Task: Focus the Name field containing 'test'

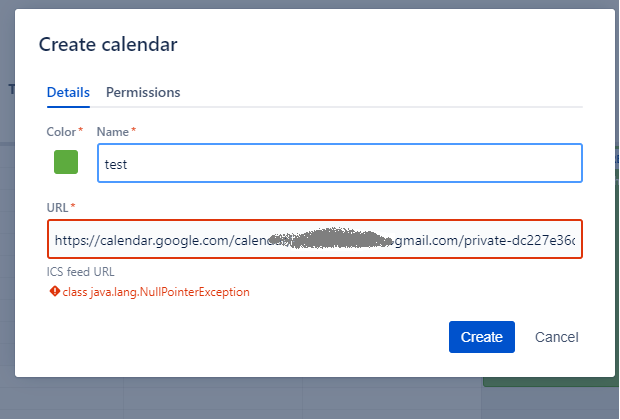Action: (340, 163)
